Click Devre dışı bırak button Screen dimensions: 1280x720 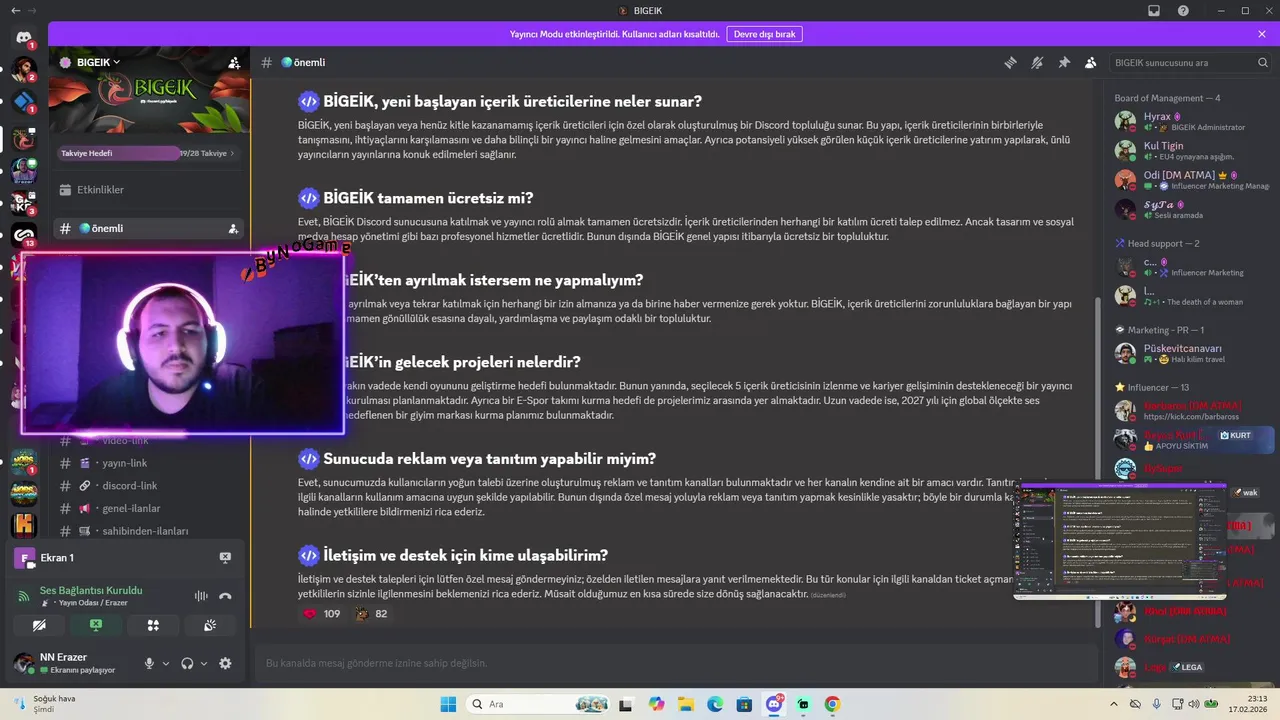[x=764, y=34]
